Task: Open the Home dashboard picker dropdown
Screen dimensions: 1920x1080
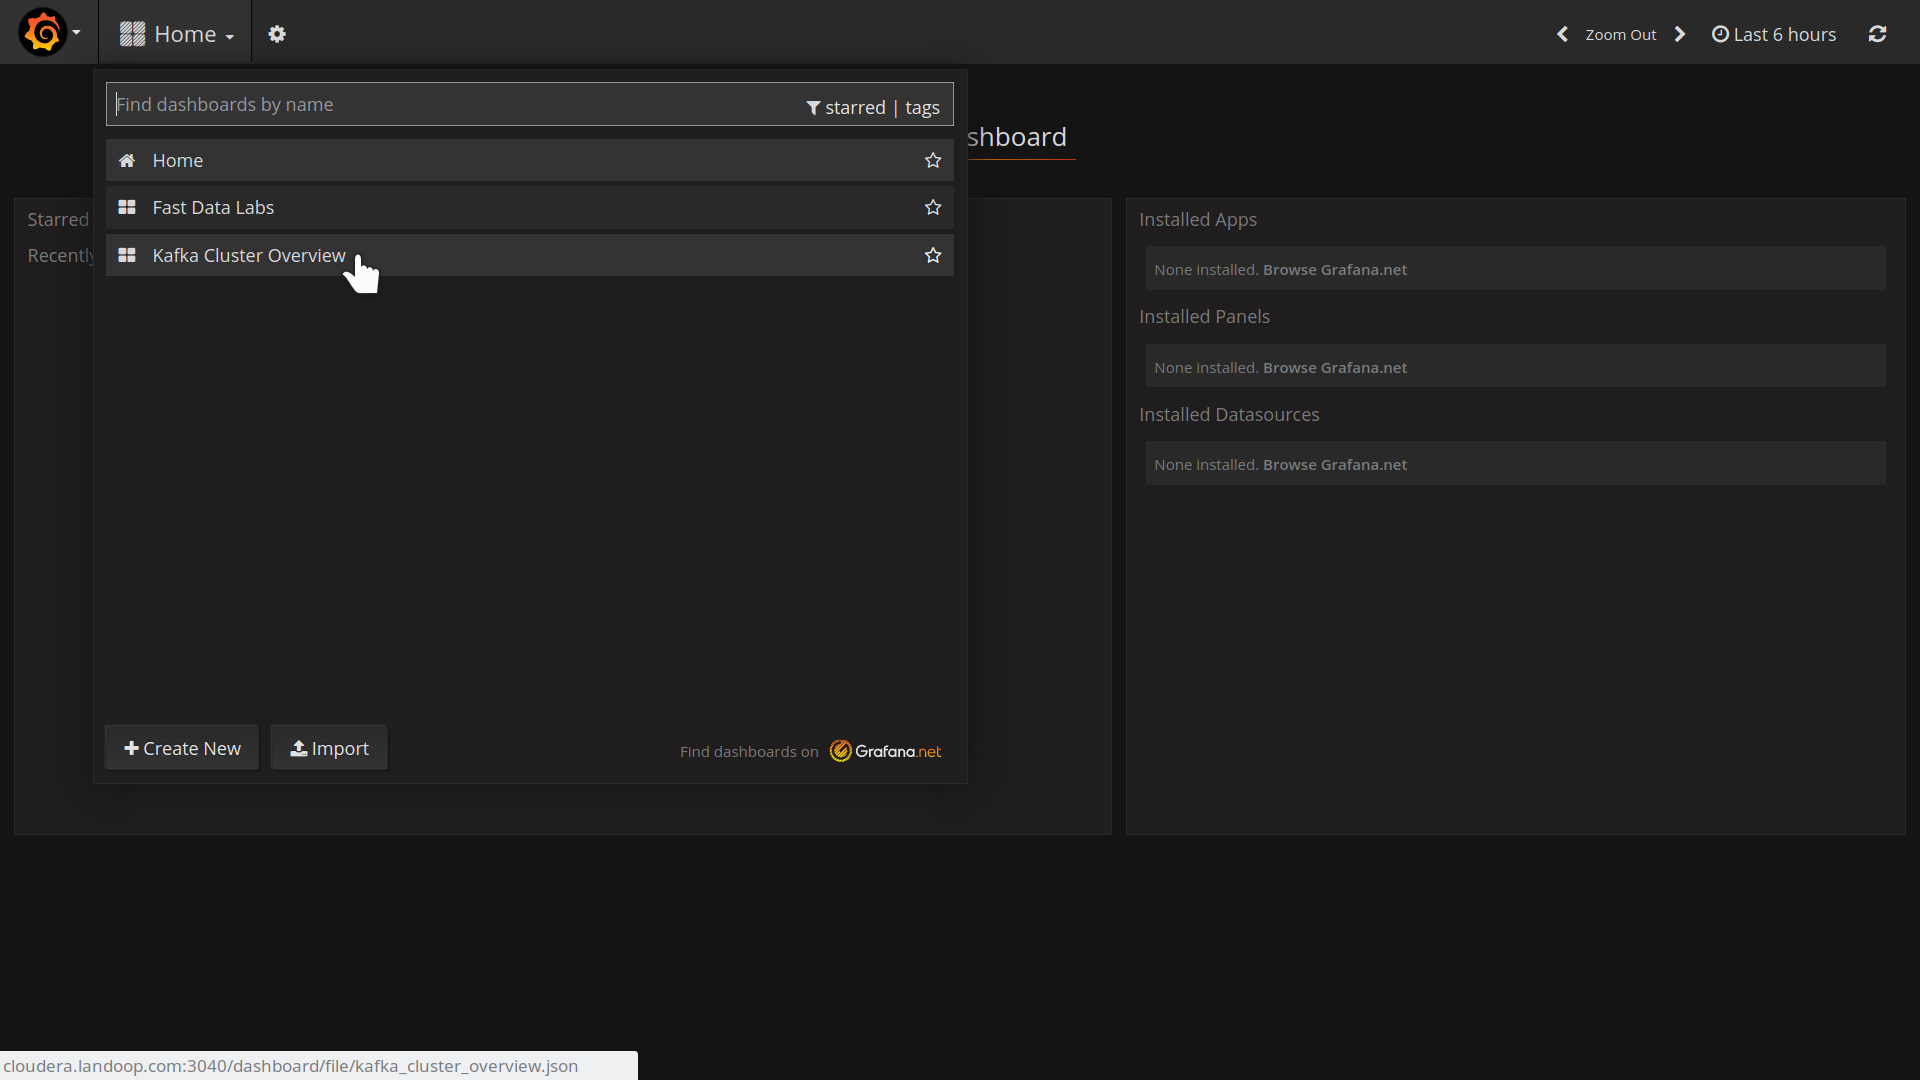Action: [x=176, y=34]
